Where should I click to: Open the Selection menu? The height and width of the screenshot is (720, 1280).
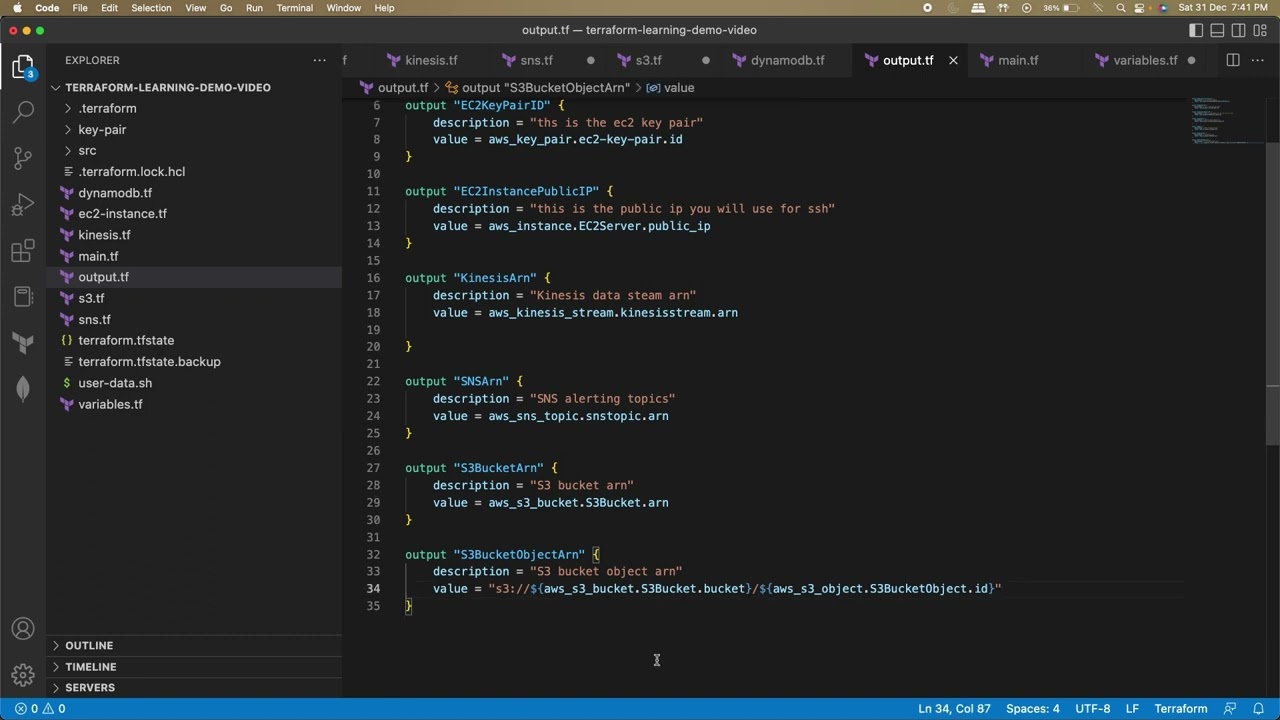pos(151,8)
